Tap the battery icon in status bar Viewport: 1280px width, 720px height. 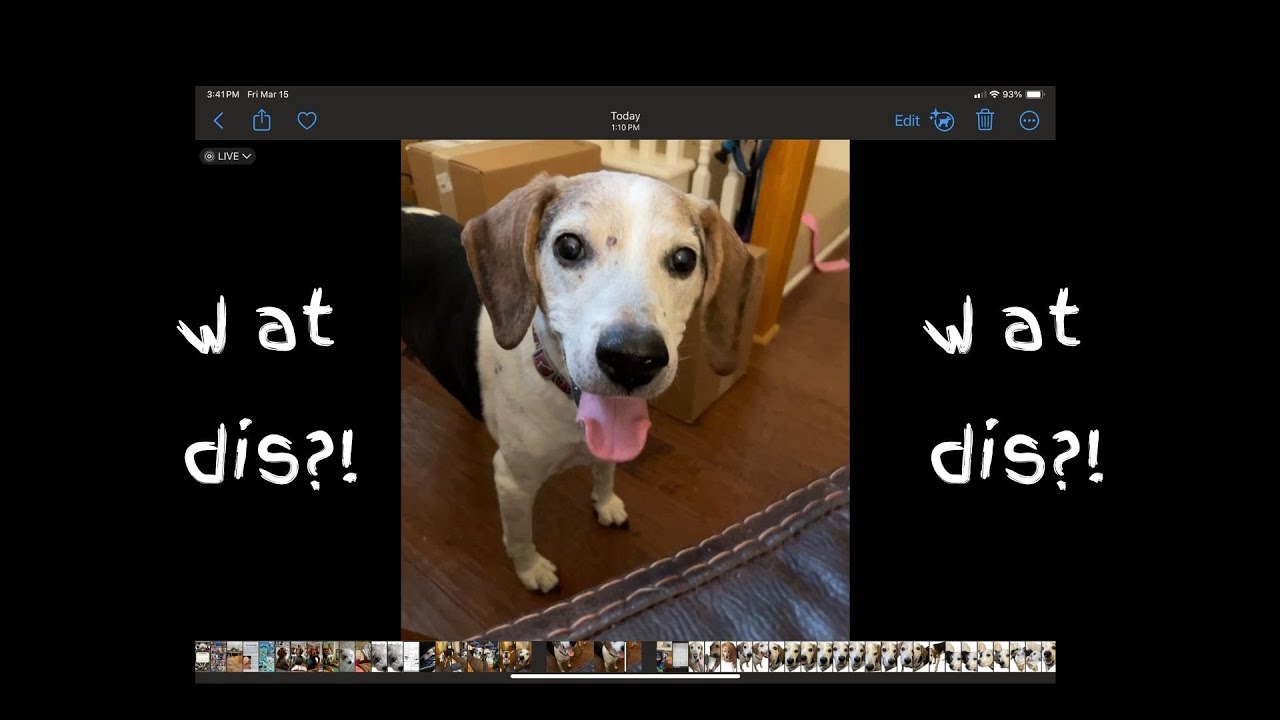click(1035, 94)
